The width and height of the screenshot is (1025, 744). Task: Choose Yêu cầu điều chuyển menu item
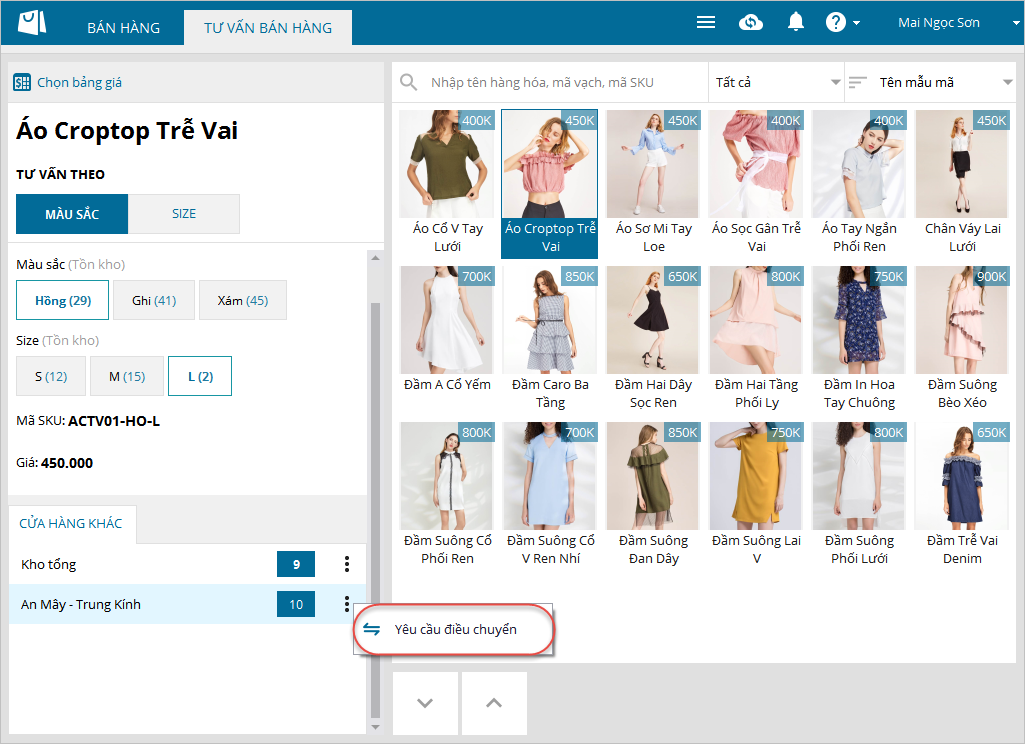click(455, 629)
